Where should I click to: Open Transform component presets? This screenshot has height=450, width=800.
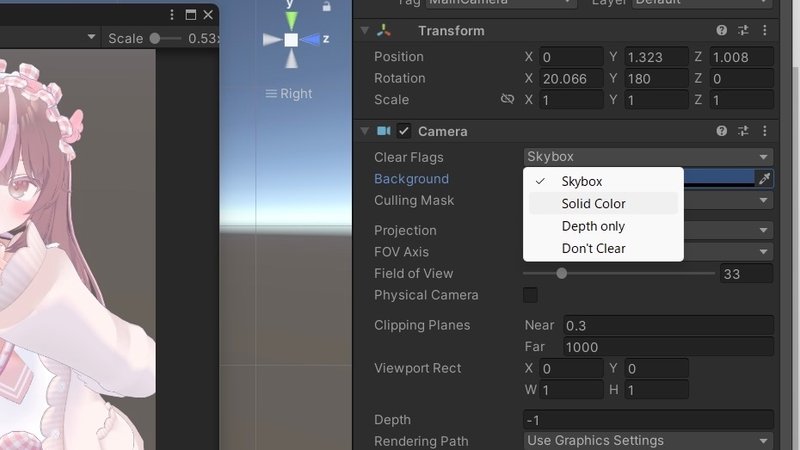[743, 30]
